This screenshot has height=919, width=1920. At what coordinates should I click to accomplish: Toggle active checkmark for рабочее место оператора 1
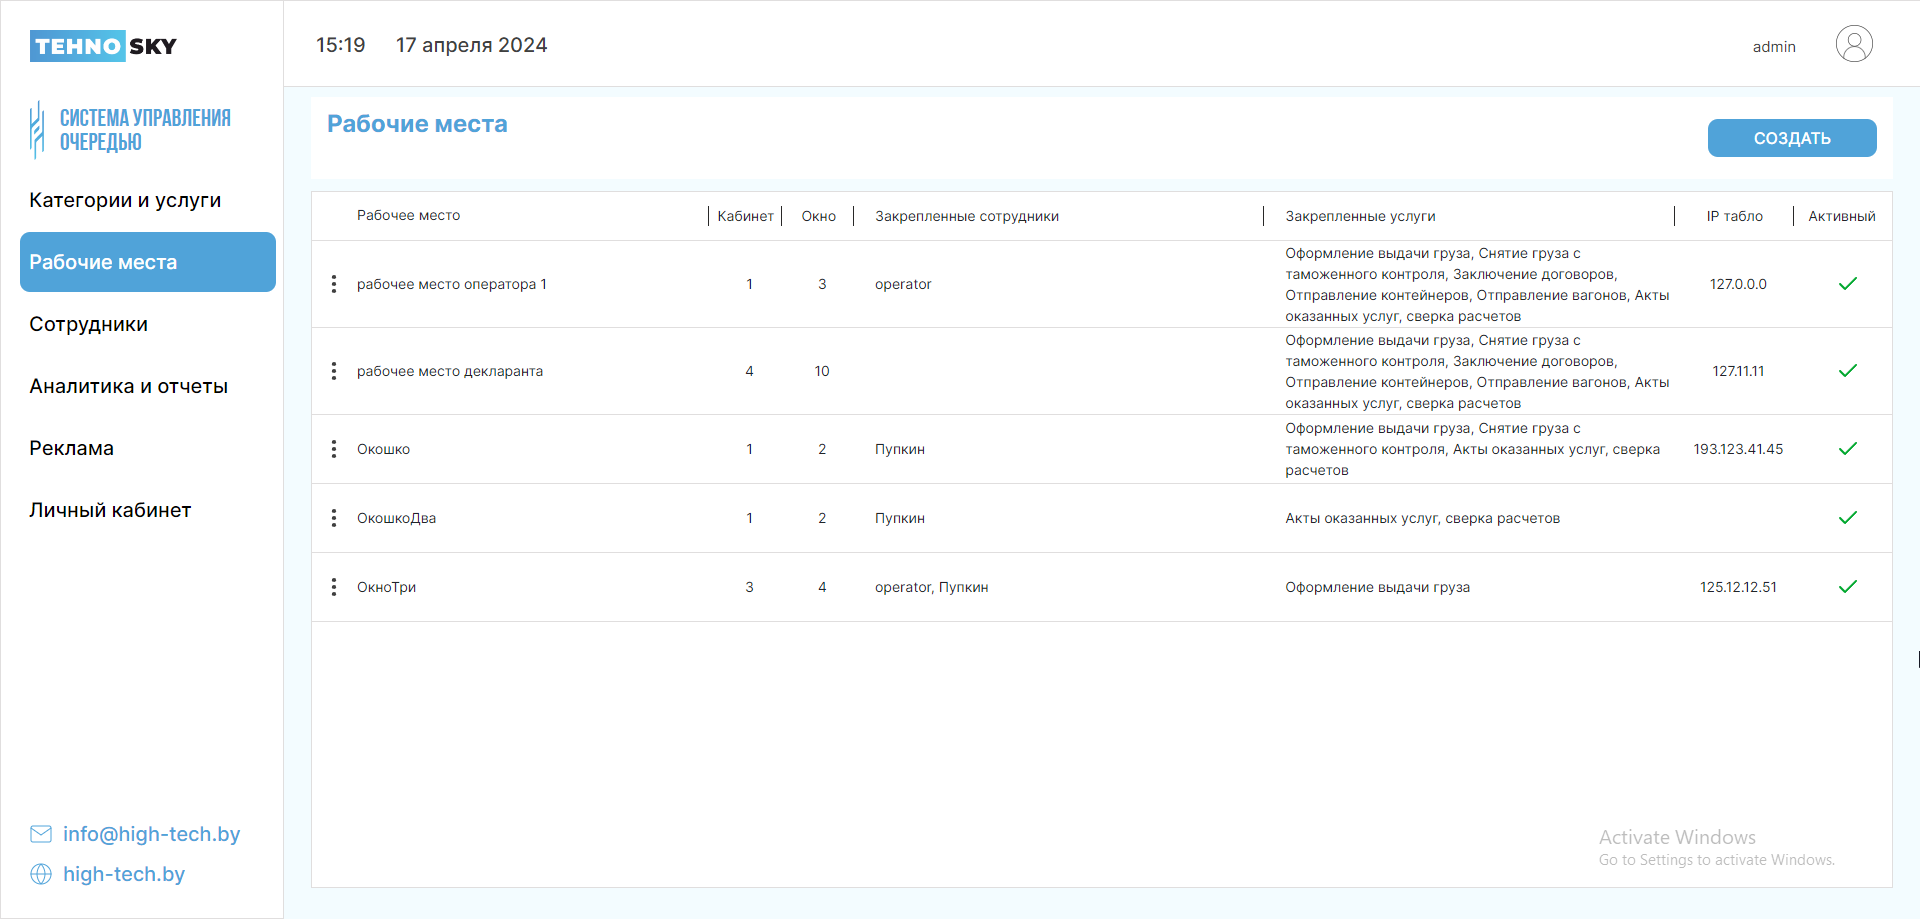pyautogui.click(x=1847, y=284)
